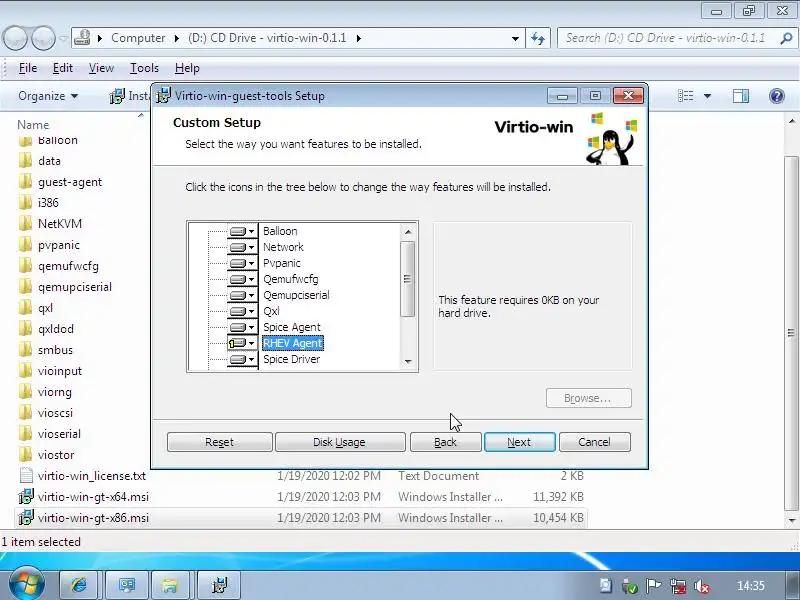Cancel the Virtio-win setup

click(594, 442)
